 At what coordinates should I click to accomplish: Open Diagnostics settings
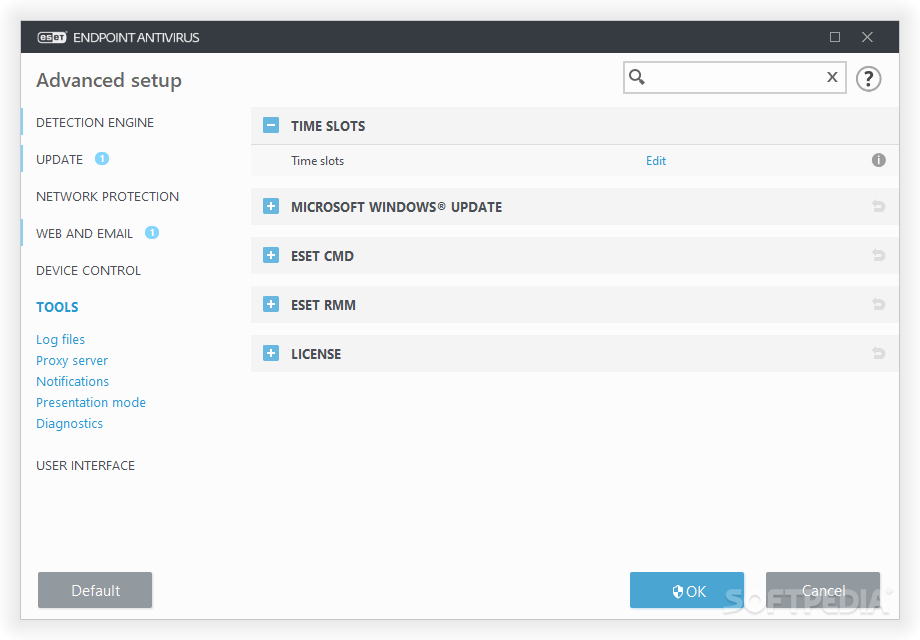coord(69,424)
